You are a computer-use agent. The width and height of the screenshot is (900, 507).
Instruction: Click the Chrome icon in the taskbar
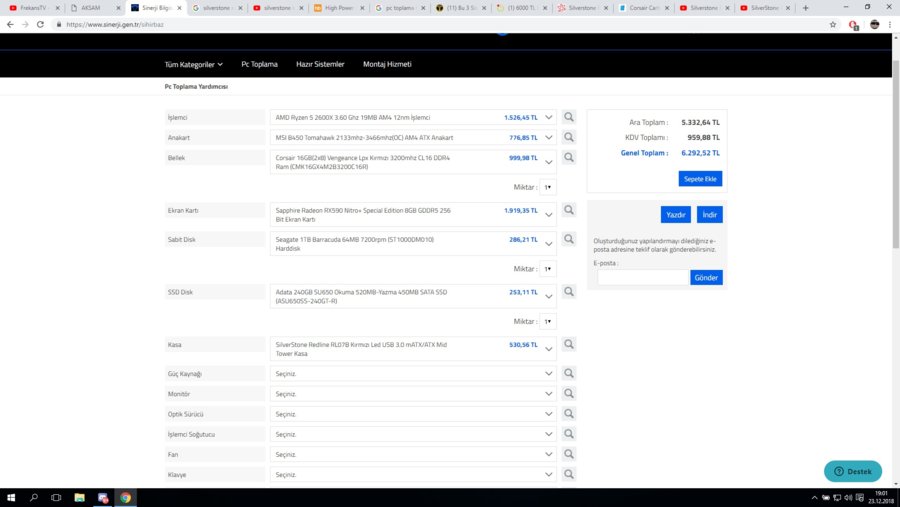click(x=125, y=498)
